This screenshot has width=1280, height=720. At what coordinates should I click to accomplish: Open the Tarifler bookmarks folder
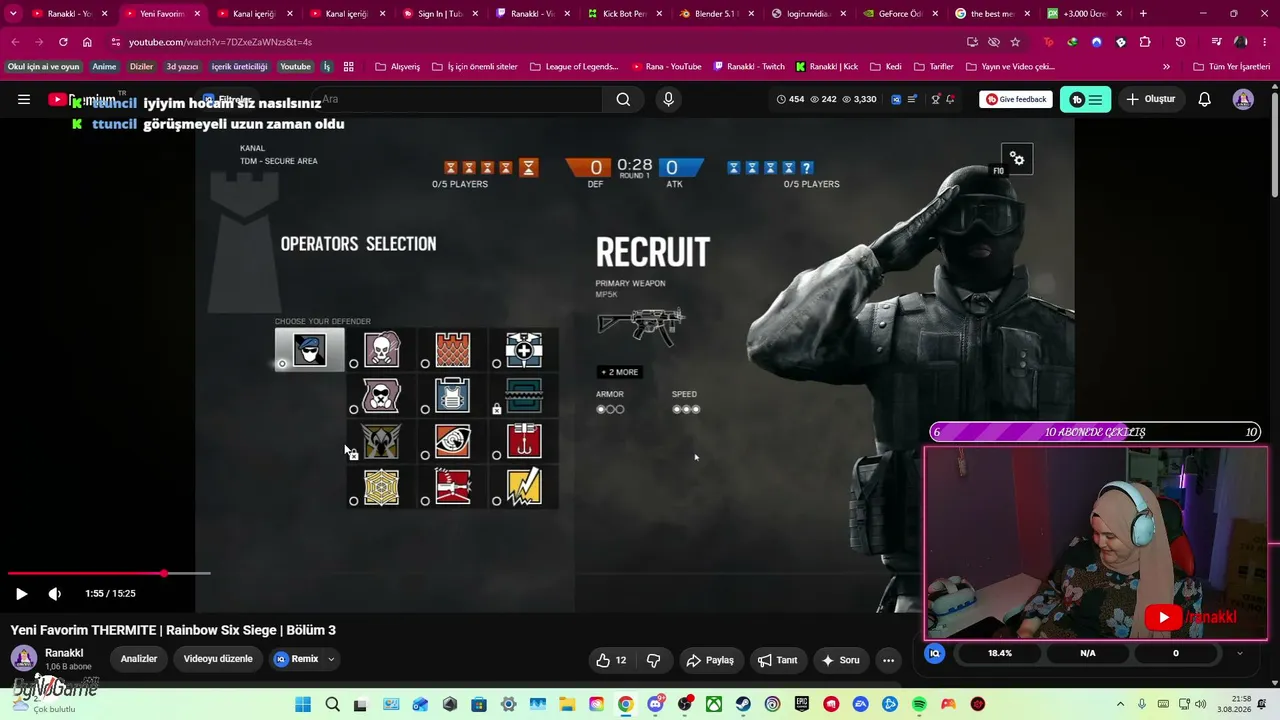[x=933, y=67]
